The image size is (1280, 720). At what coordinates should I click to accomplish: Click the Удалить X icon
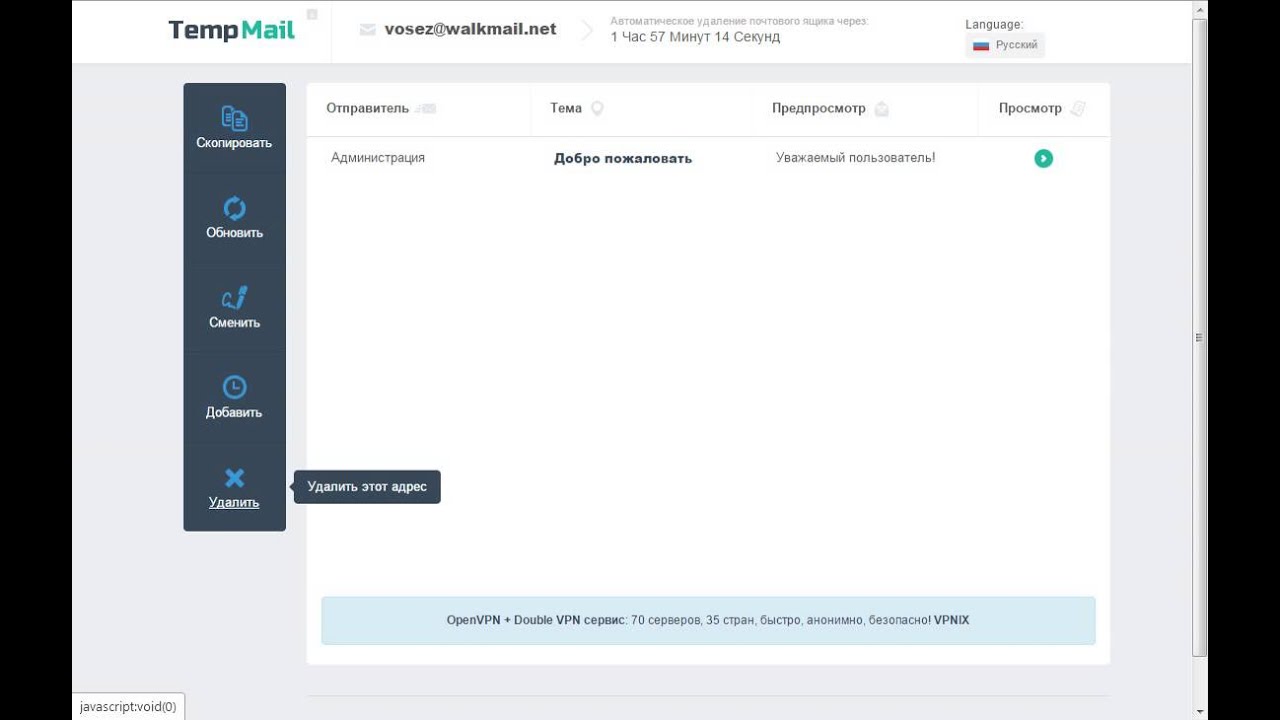coord(234,478)
